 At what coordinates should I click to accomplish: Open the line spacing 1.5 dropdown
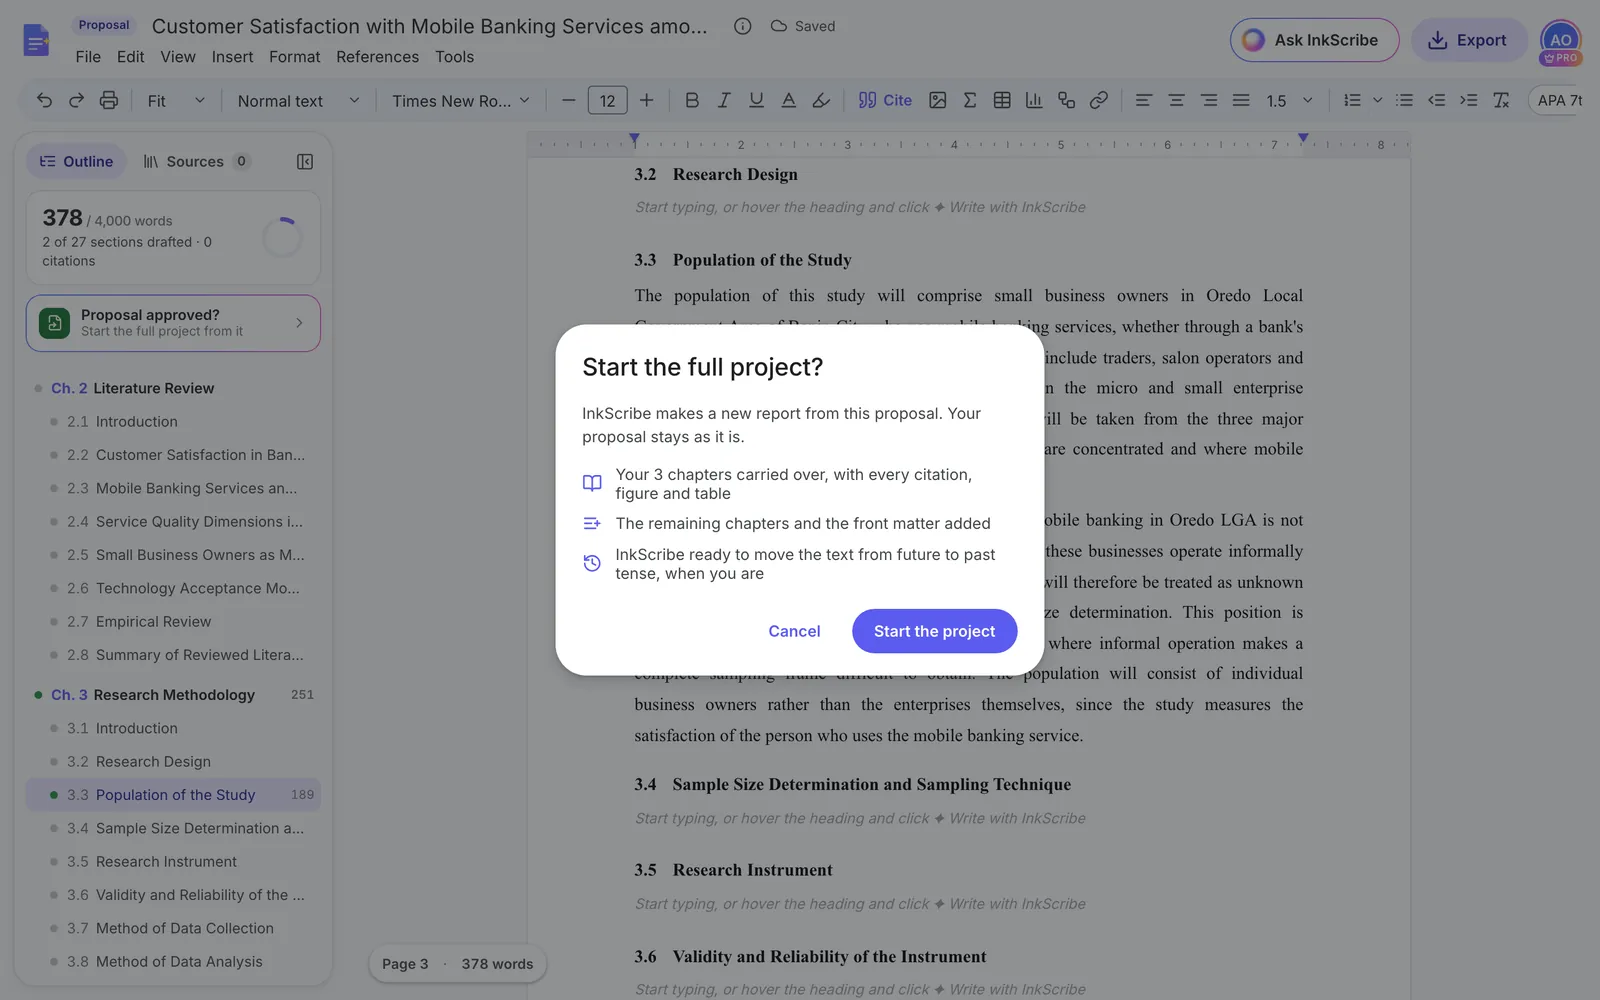[x=1289, y=100]
